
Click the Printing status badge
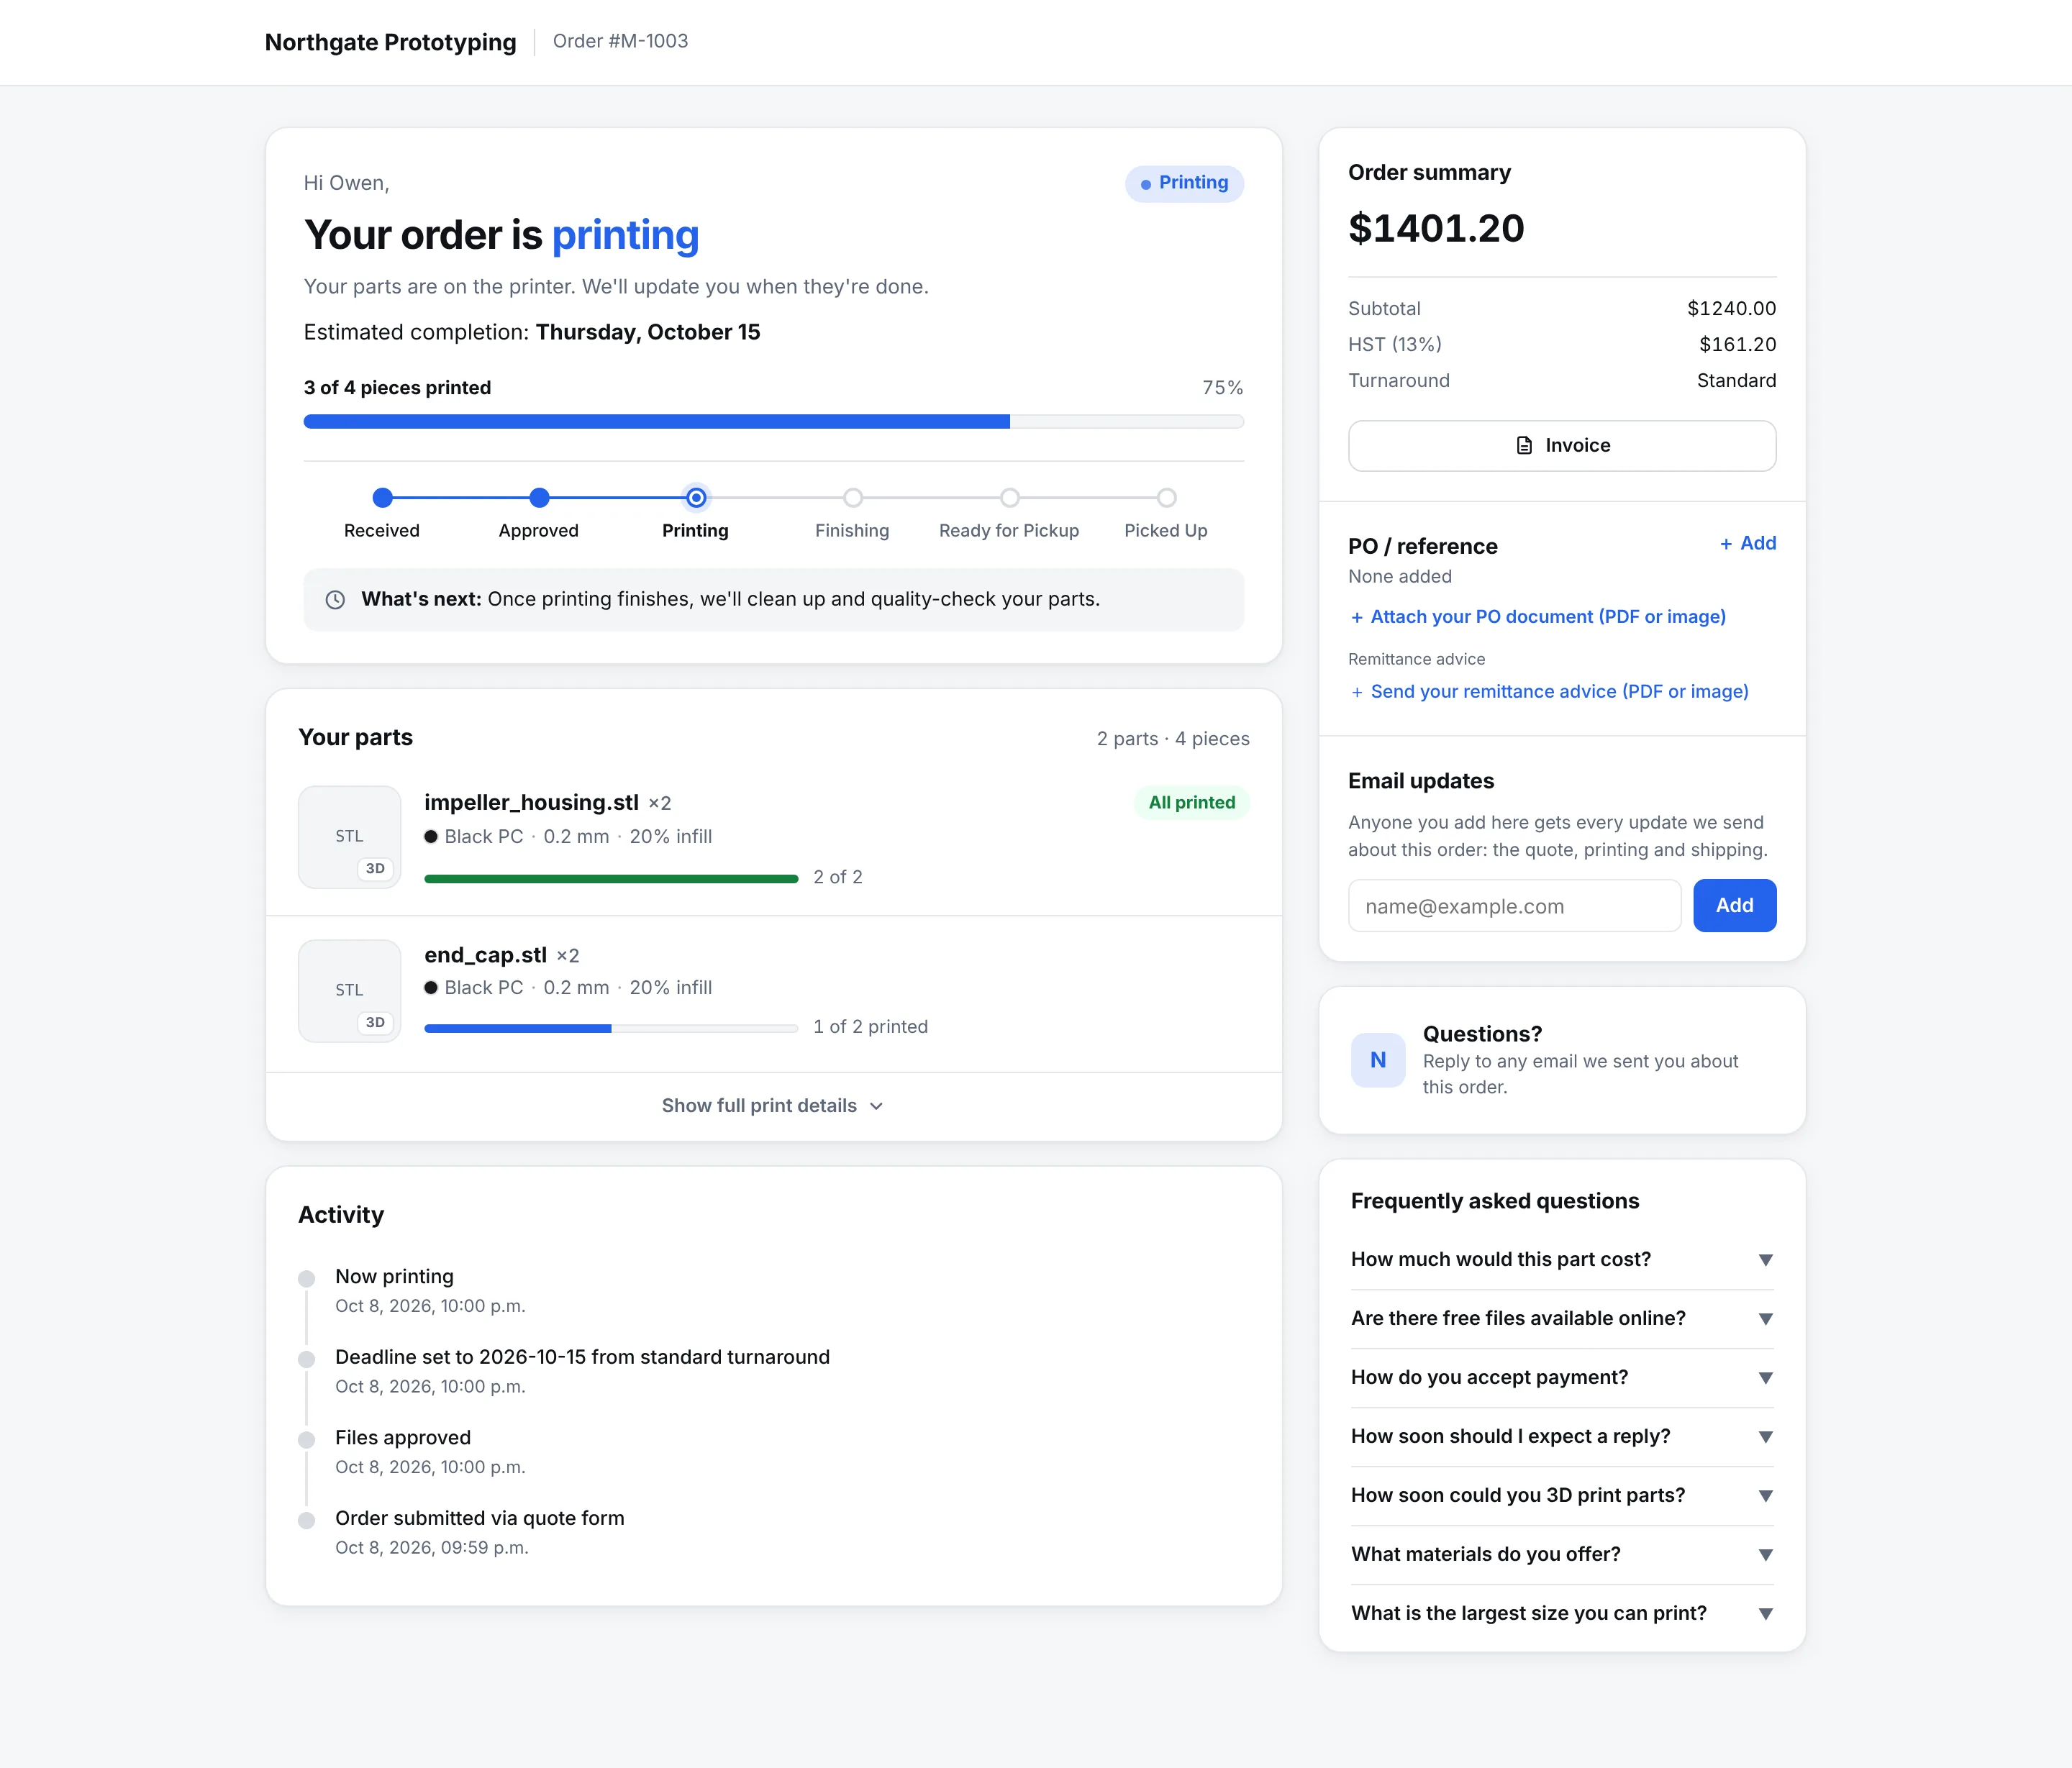point(1184,183)
